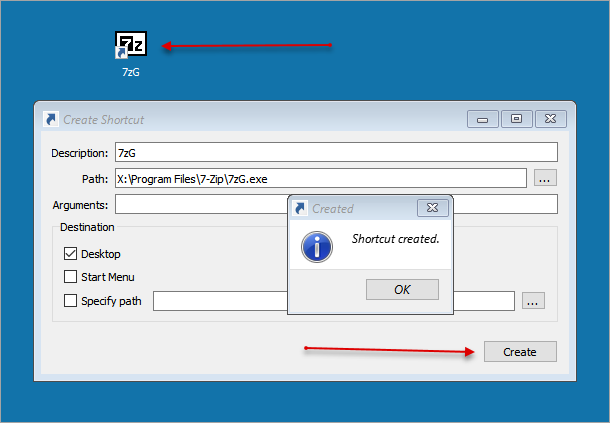Select the 7zG label under desktop icon
This screenshot has height=423, width=610.
[131, 72]
